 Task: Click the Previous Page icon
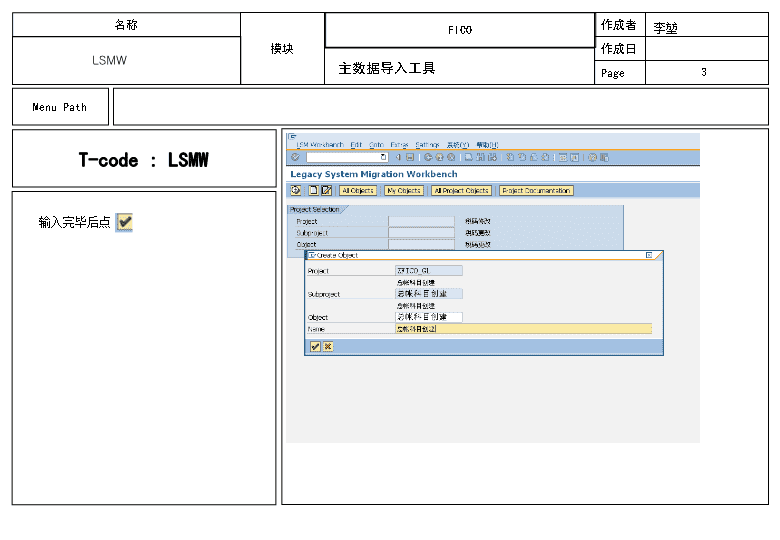click(x=522, y=157)
